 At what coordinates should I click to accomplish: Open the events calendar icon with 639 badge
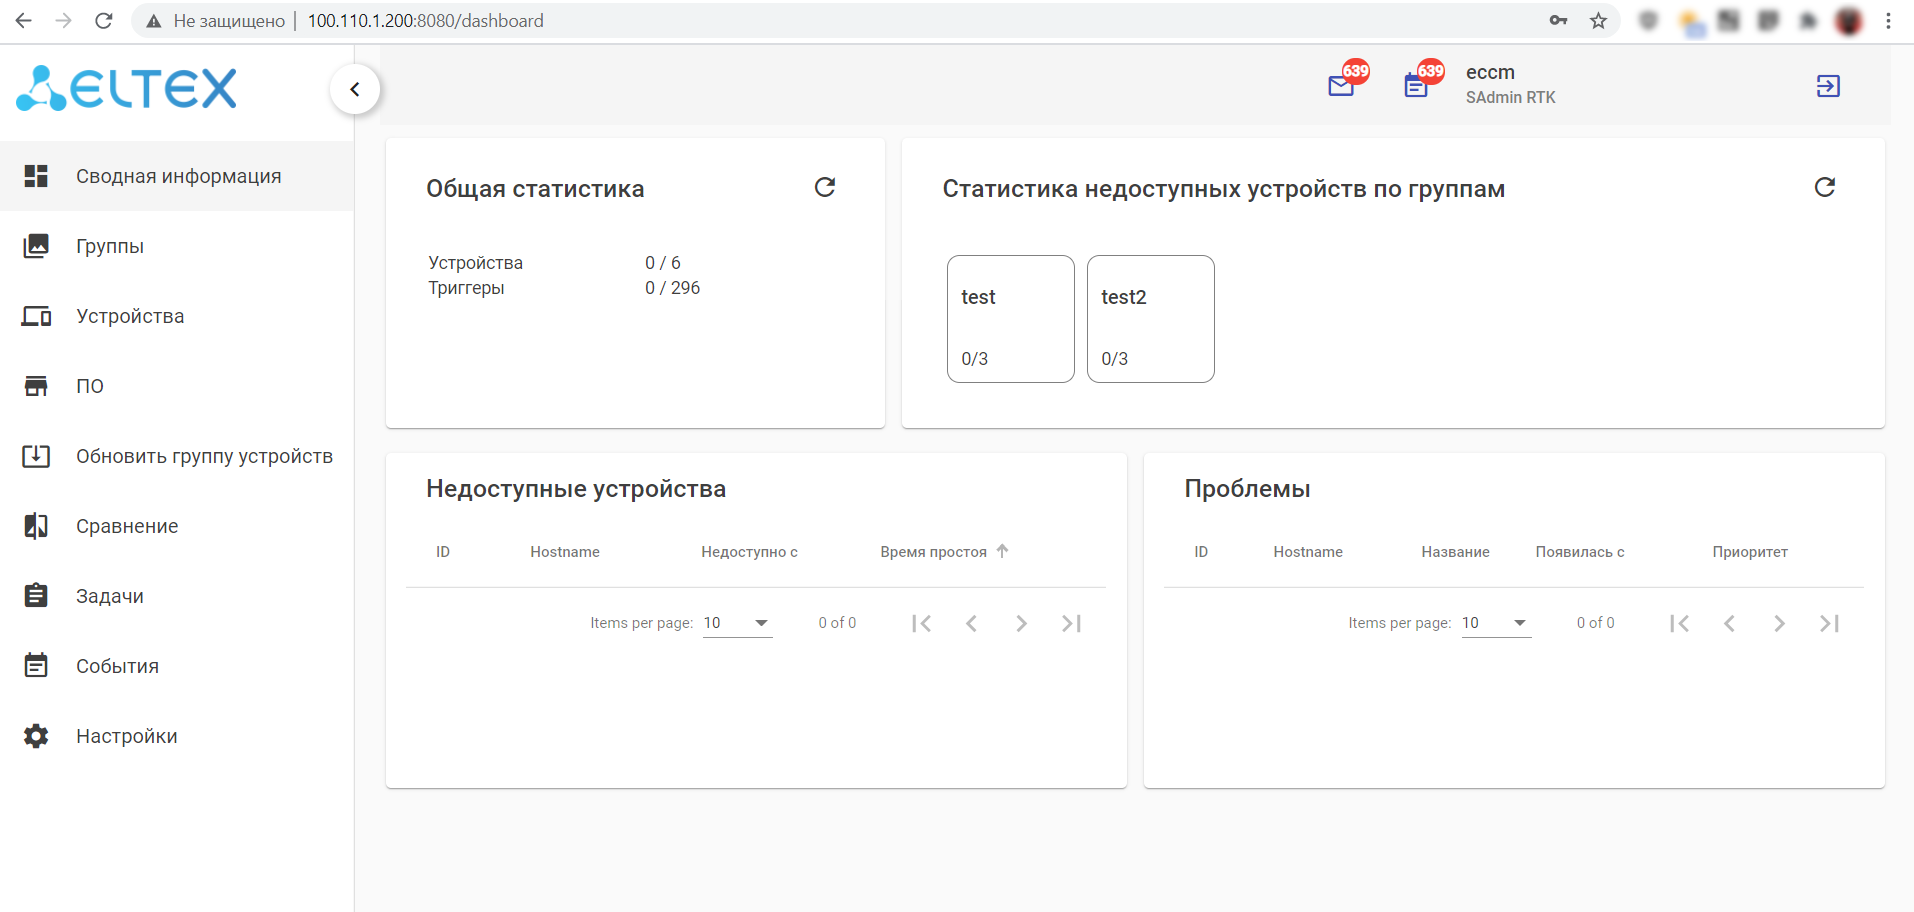coord(1416,87)
